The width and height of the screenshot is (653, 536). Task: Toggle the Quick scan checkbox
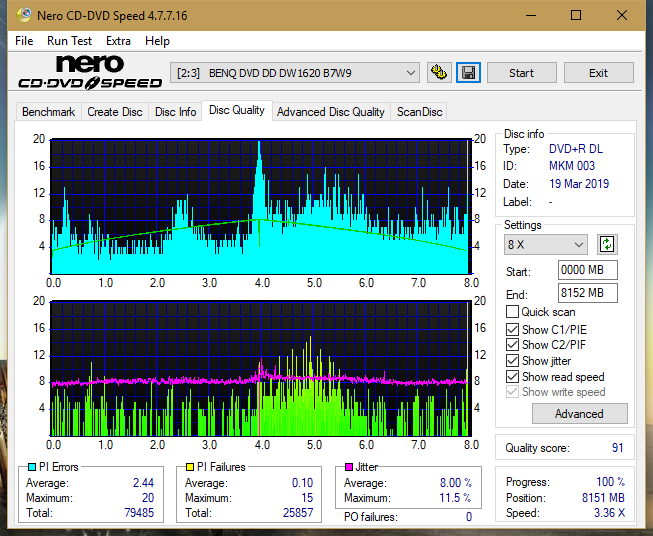(x=512, y=312)
